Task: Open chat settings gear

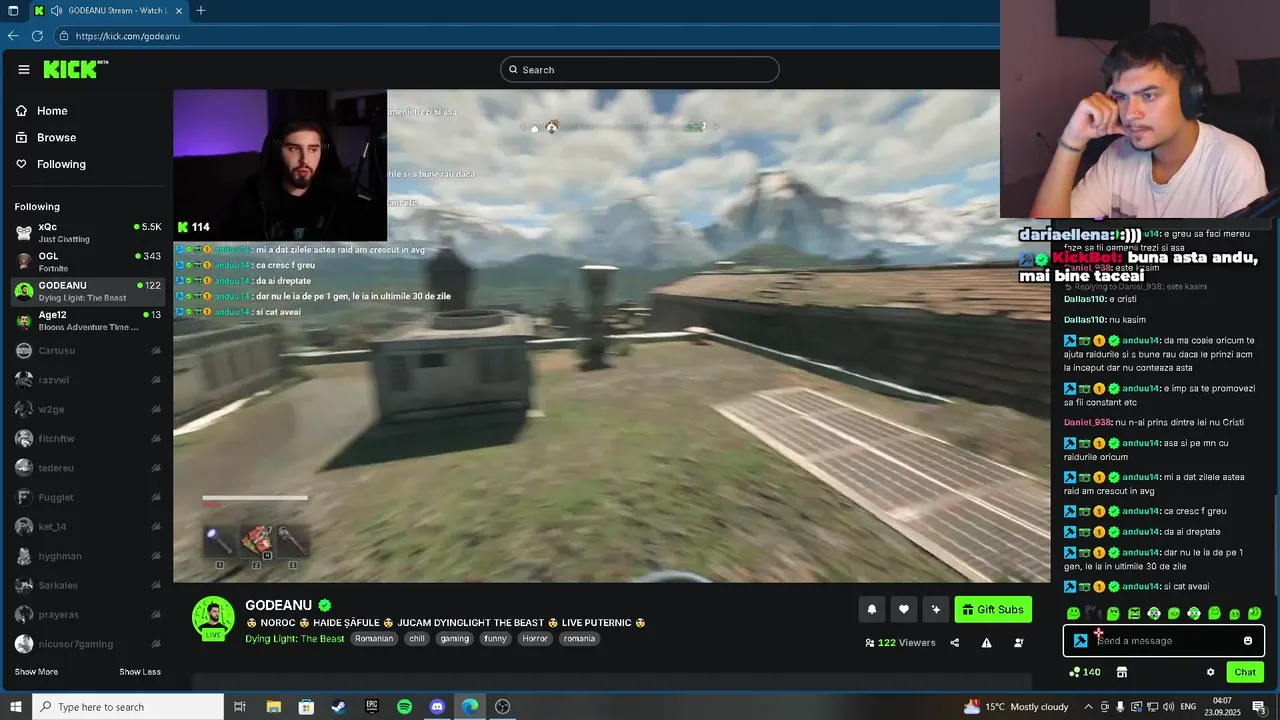Action: pyautogui.click(x=1210, y=672)
